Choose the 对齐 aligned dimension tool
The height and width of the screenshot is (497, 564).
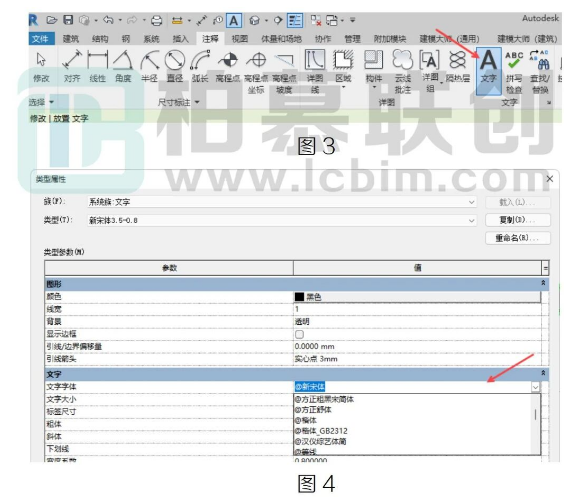(x=72, y=67)
